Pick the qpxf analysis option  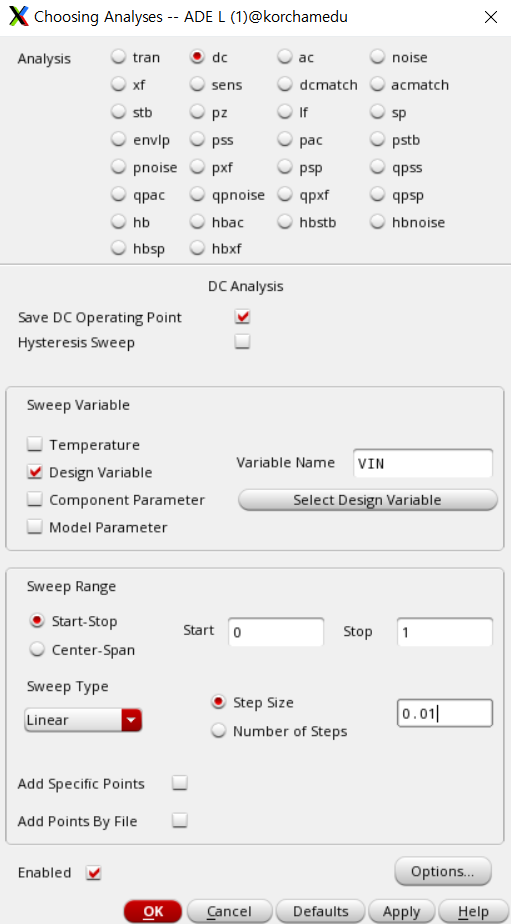coord(285,194)
